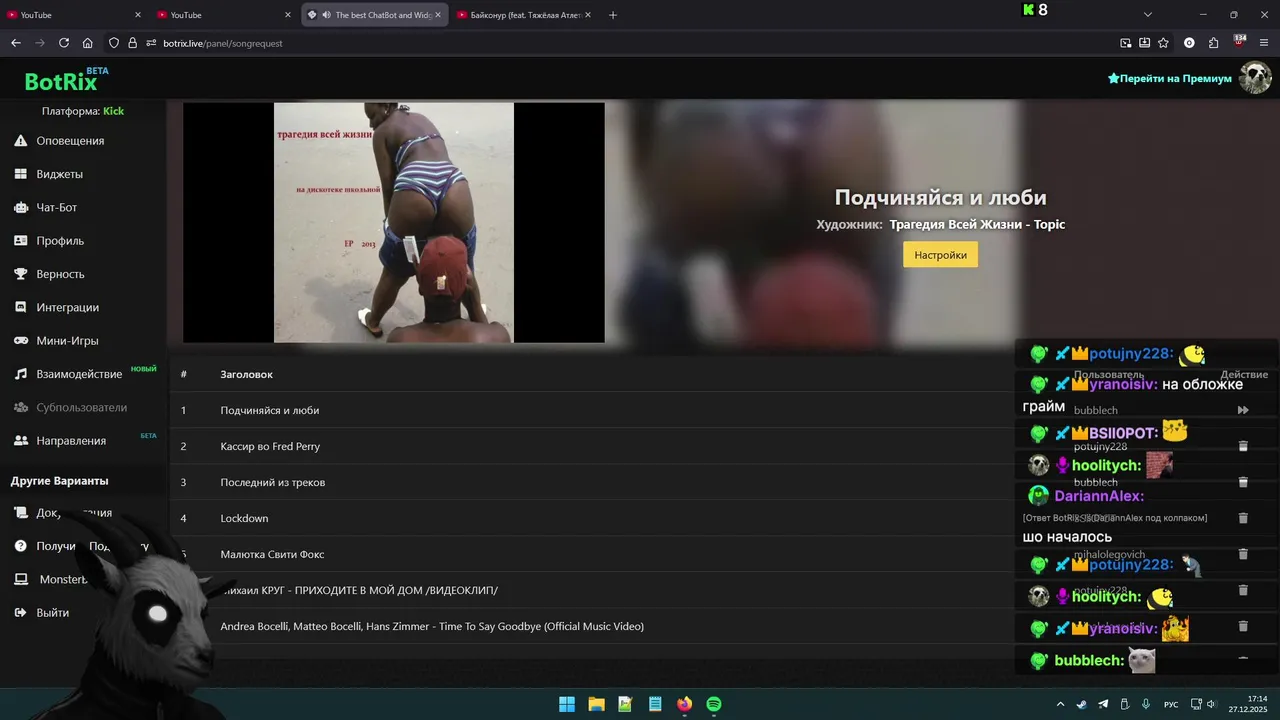Open Интеграции section in sidebar

pos(67,307)
